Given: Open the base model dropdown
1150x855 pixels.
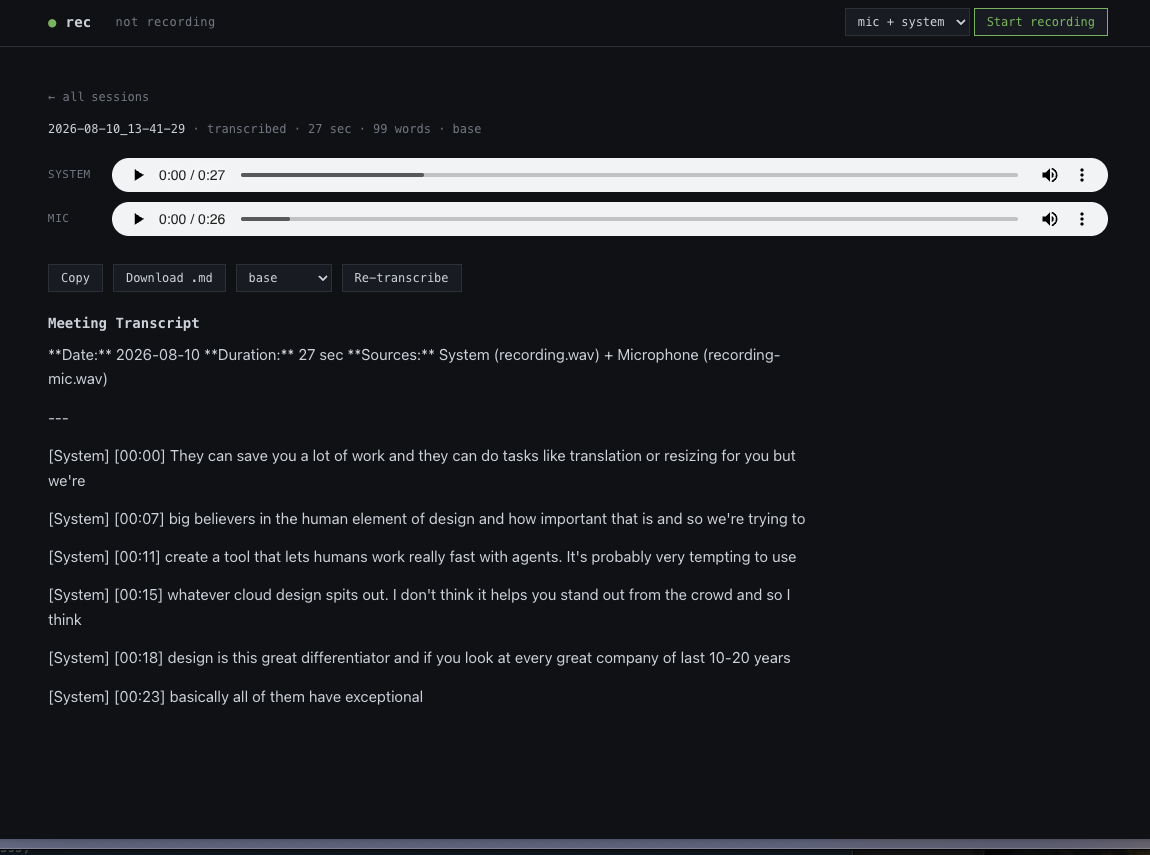Looking at the screenshot, I should tap(284, 278).
